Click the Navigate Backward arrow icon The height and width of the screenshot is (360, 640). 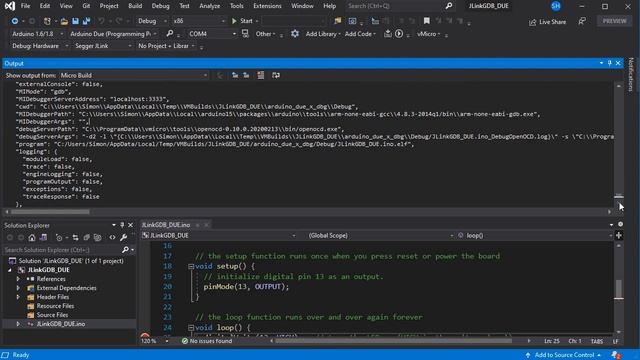[x=15, y=21]
